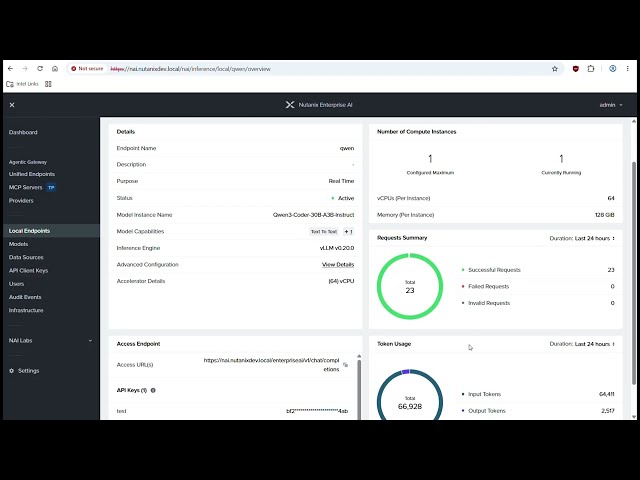The width and height of the screenshot is (640, 480).
Task: Change Token Usage duration Last 24 hours
Action: coord(582,344)
